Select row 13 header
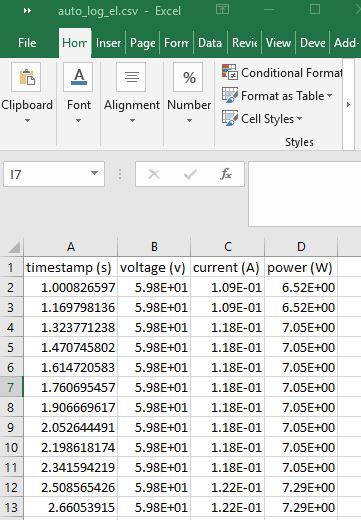 click(x=11, y=507)
